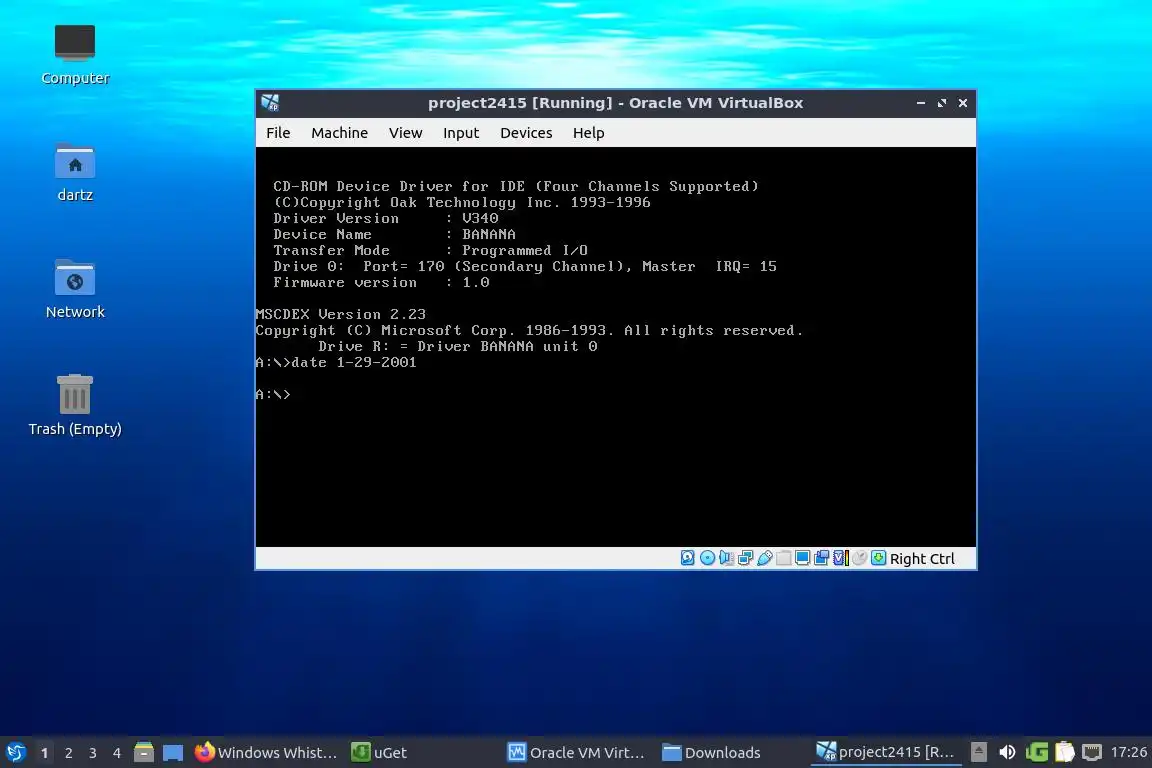Viewport: 1152px width, 768px height.
Task: Click the audio indicator in VM status bar
Action: point(726,558)
